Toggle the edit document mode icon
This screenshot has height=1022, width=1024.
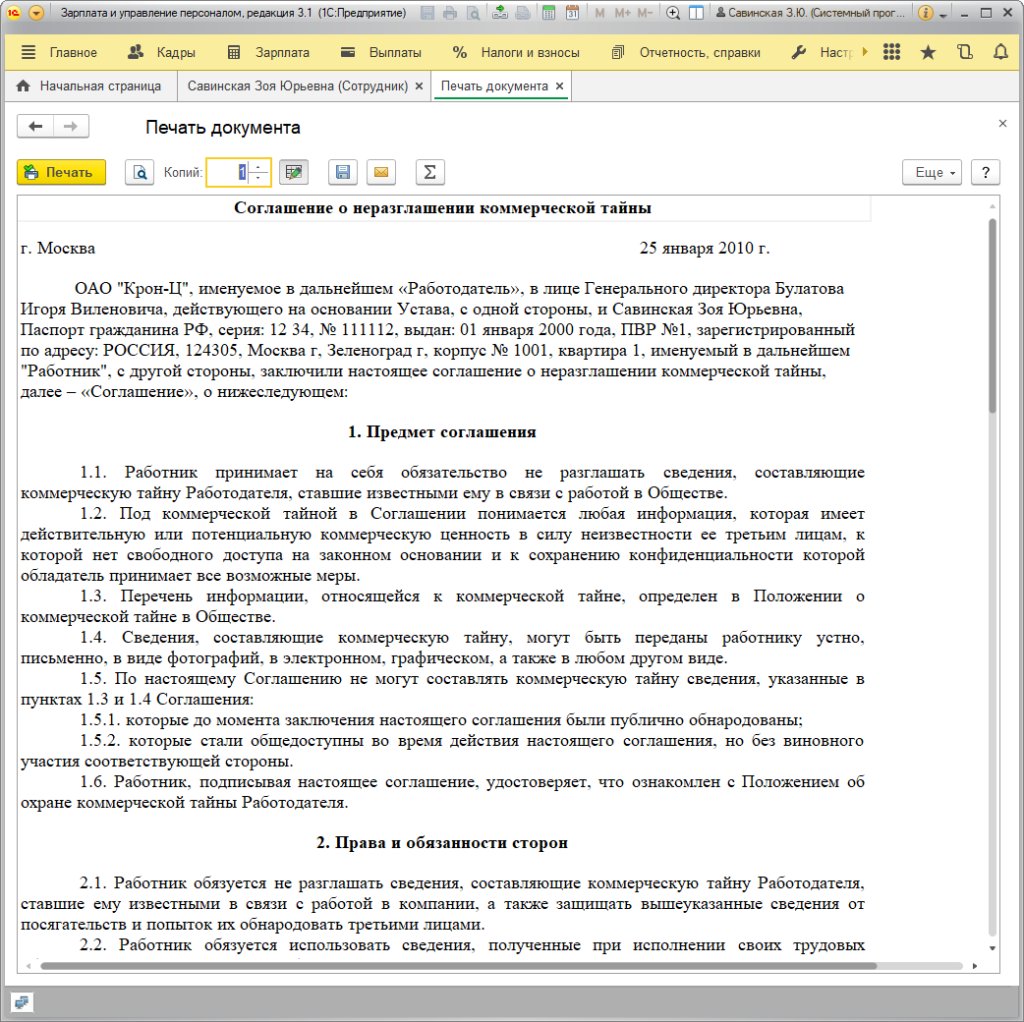click(x=294, y=172)
